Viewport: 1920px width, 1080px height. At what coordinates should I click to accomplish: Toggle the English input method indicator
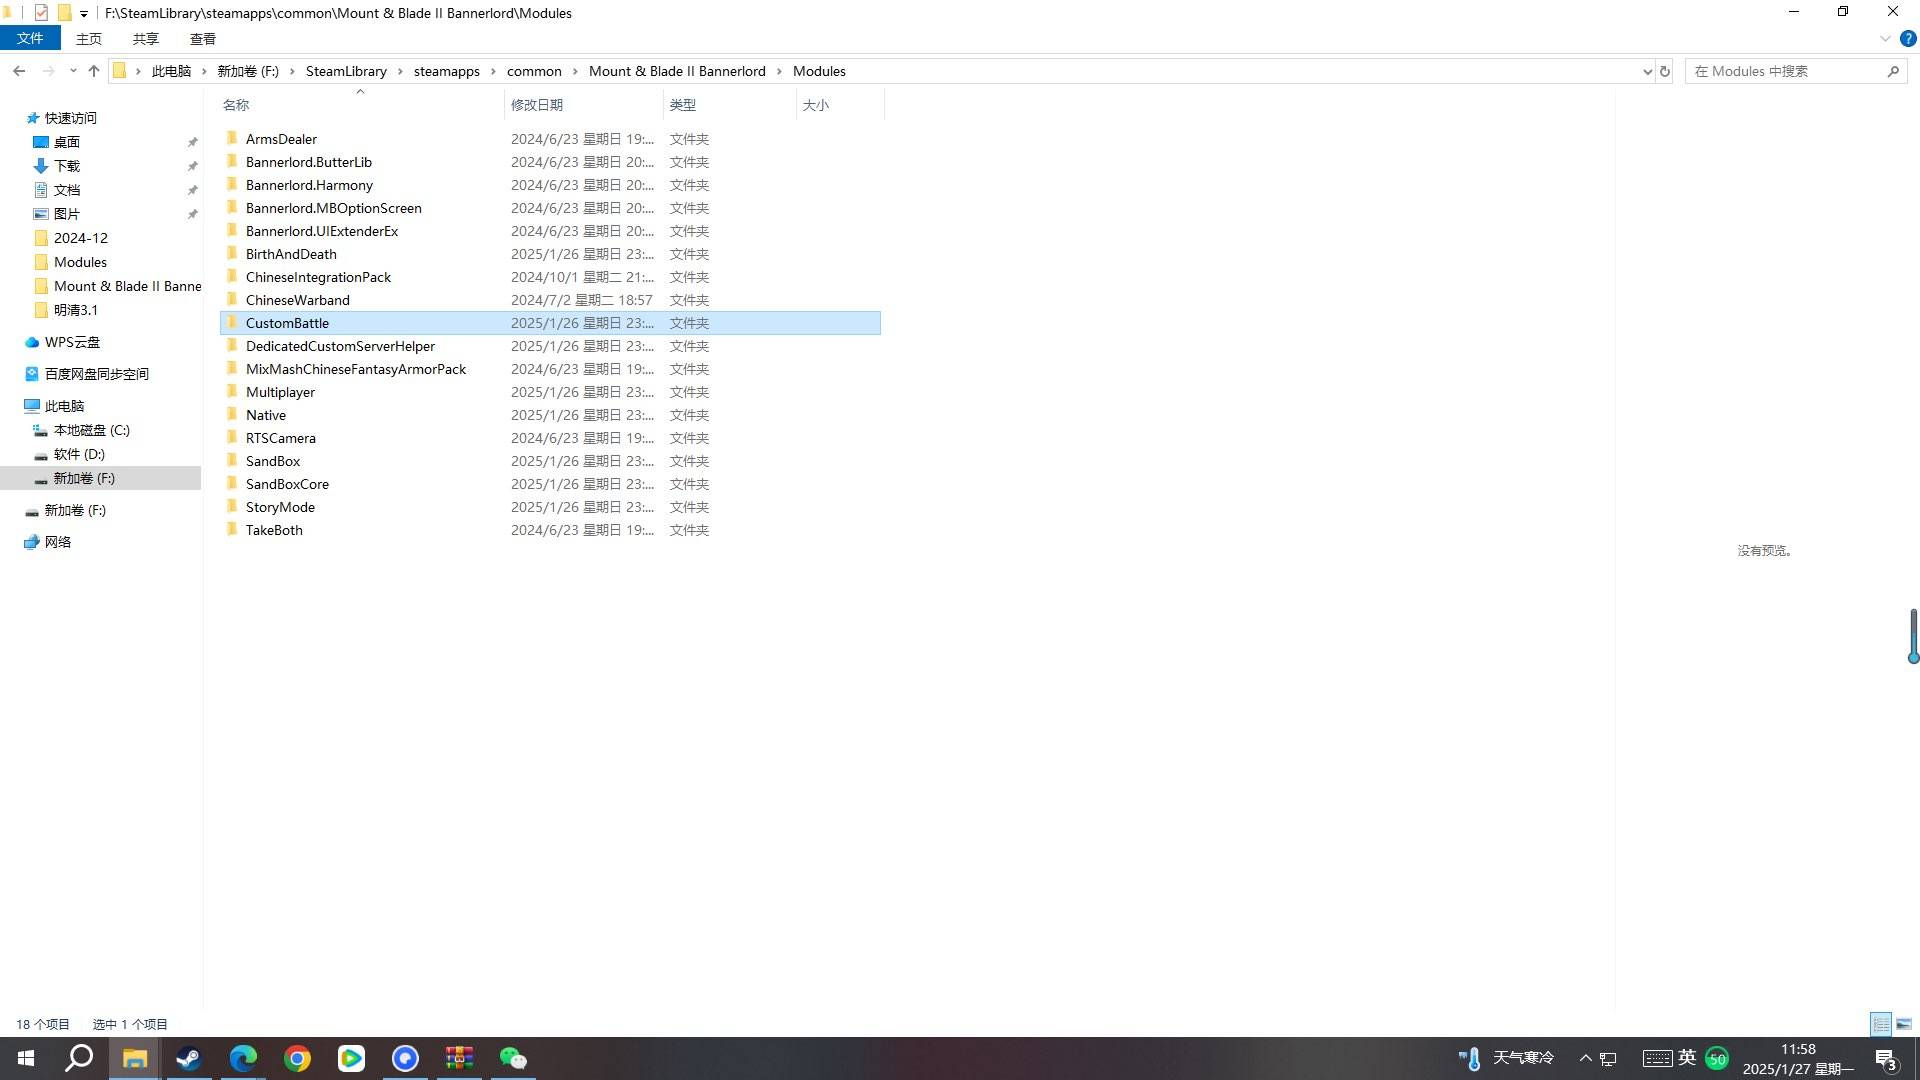(1687, 1058)
